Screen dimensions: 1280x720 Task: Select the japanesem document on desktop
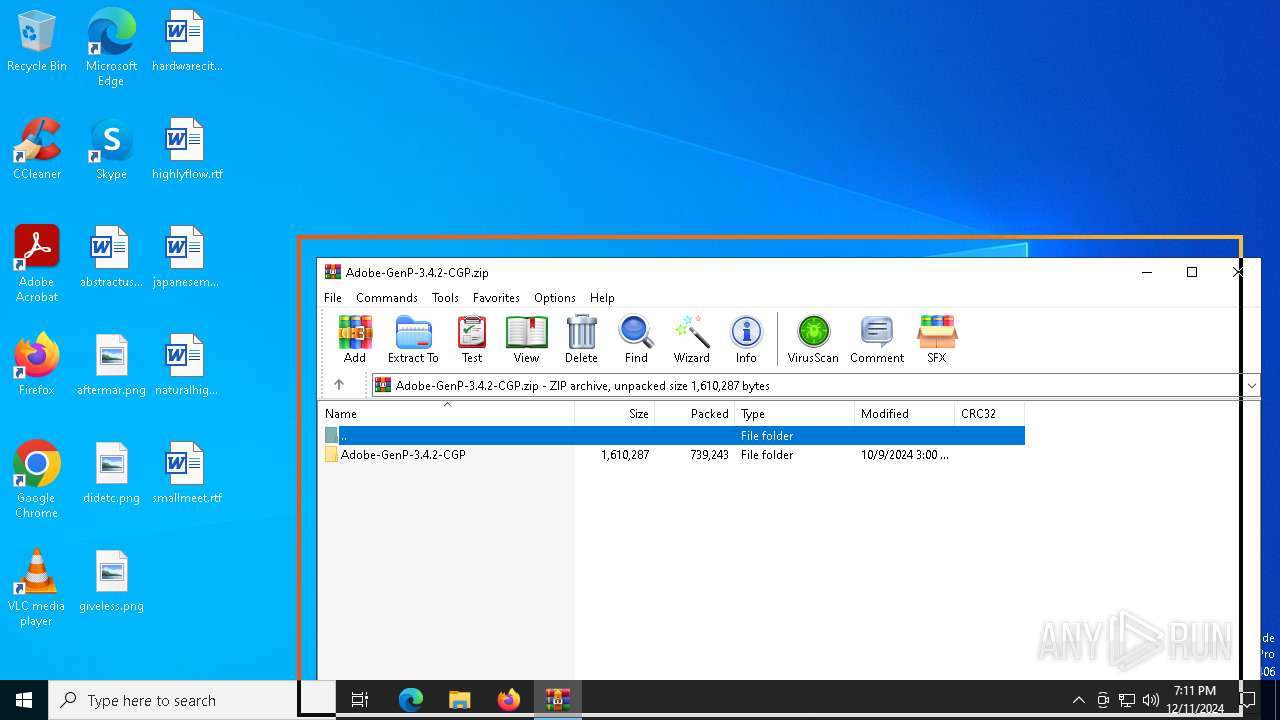[x=187, y=258]
